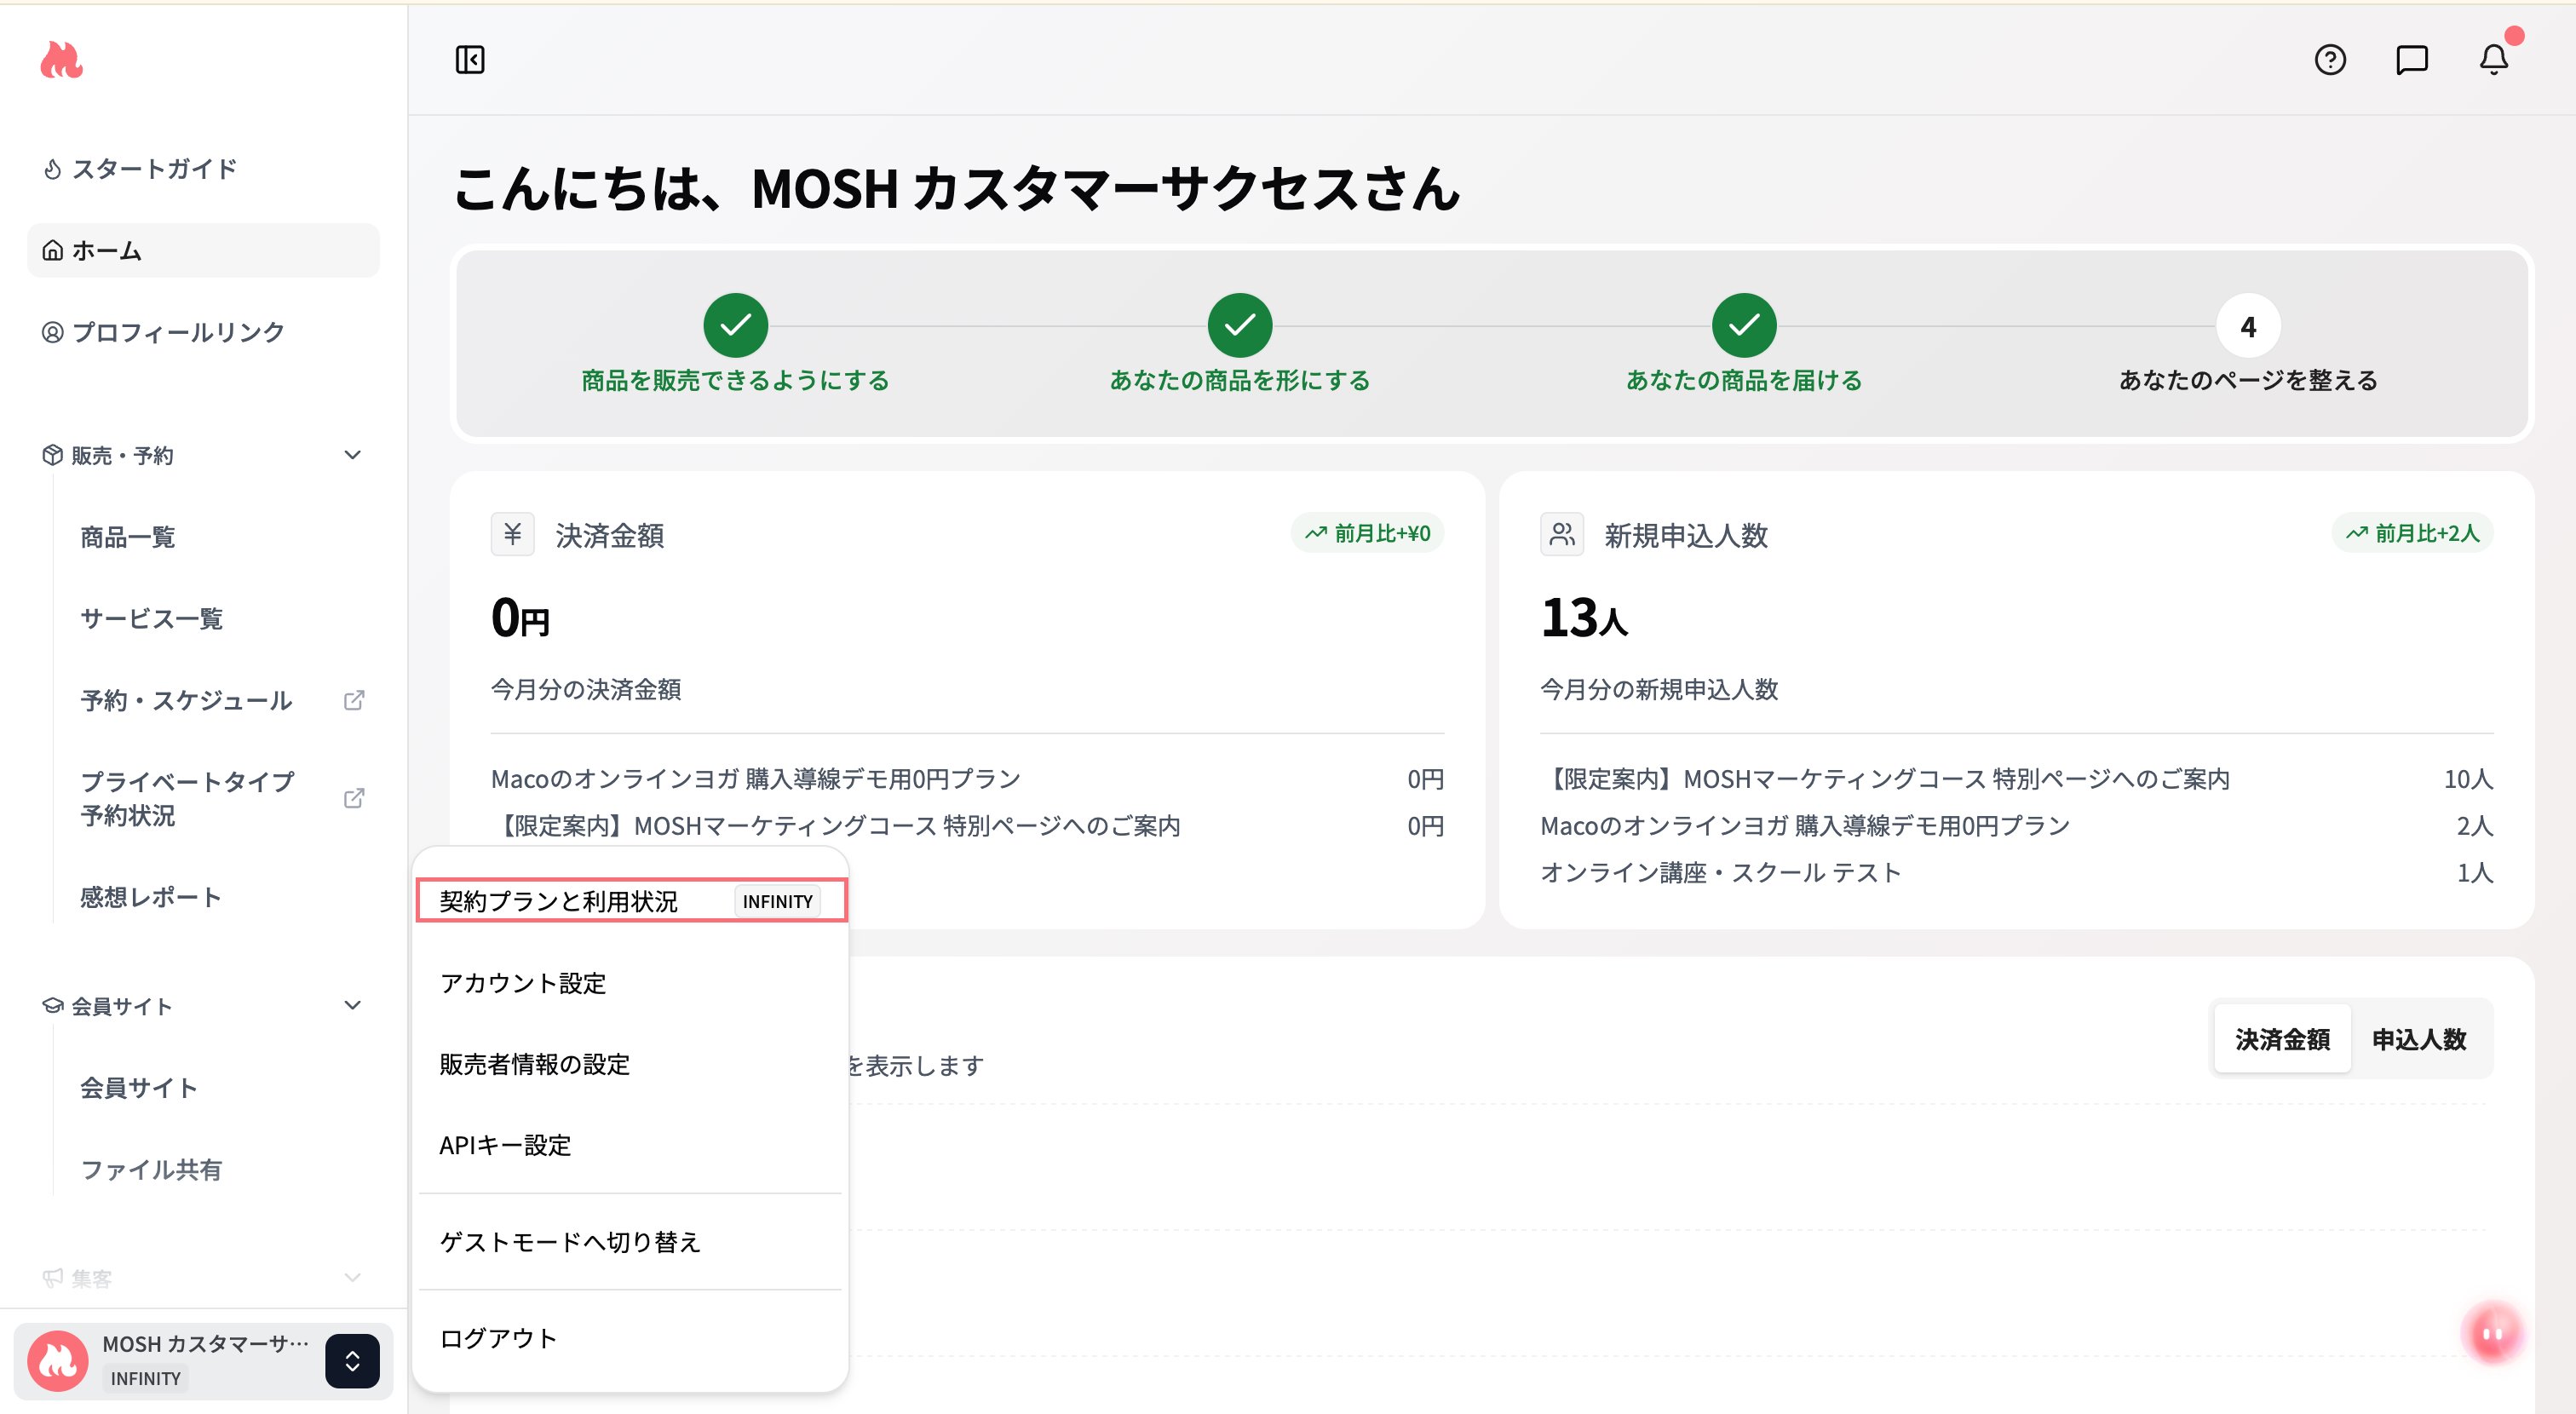Click the 前月比+¥0 badge
The image size is (2576, 1414).
[1367, 533]
